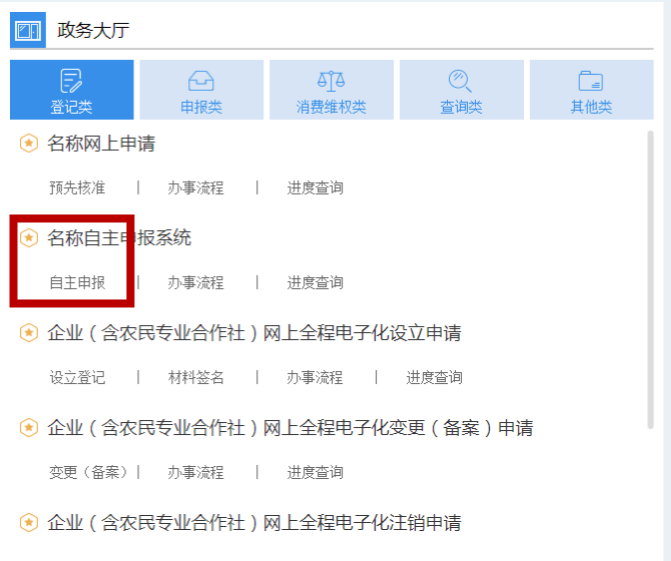
Task: Open the 自主申报 link
Action: click(x=77, y=282)
